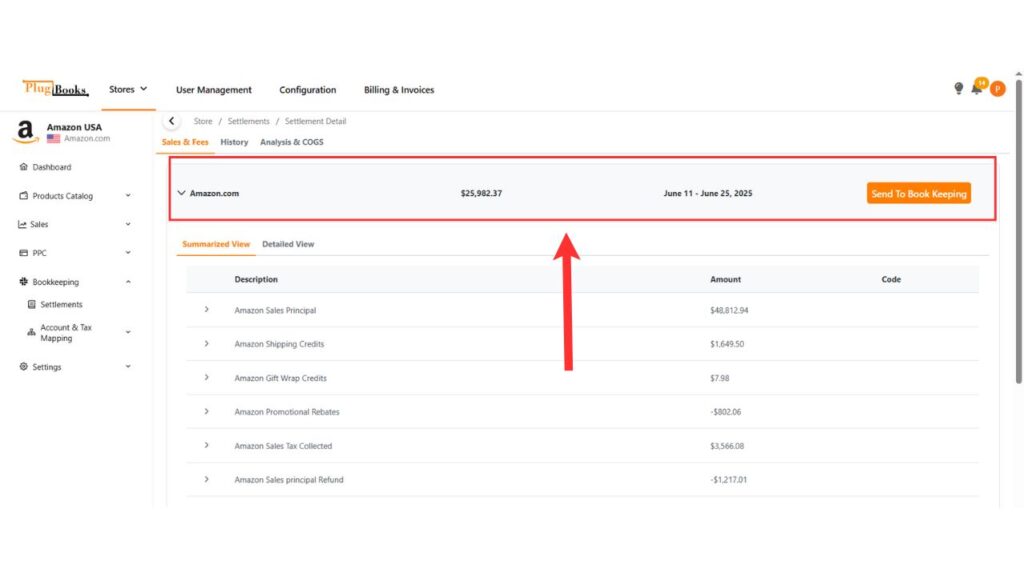Image resolution: width=1024 pixels, height=576 pixels.
Task: Click the Amazon USA store name
Action: [x=74, y=127]
